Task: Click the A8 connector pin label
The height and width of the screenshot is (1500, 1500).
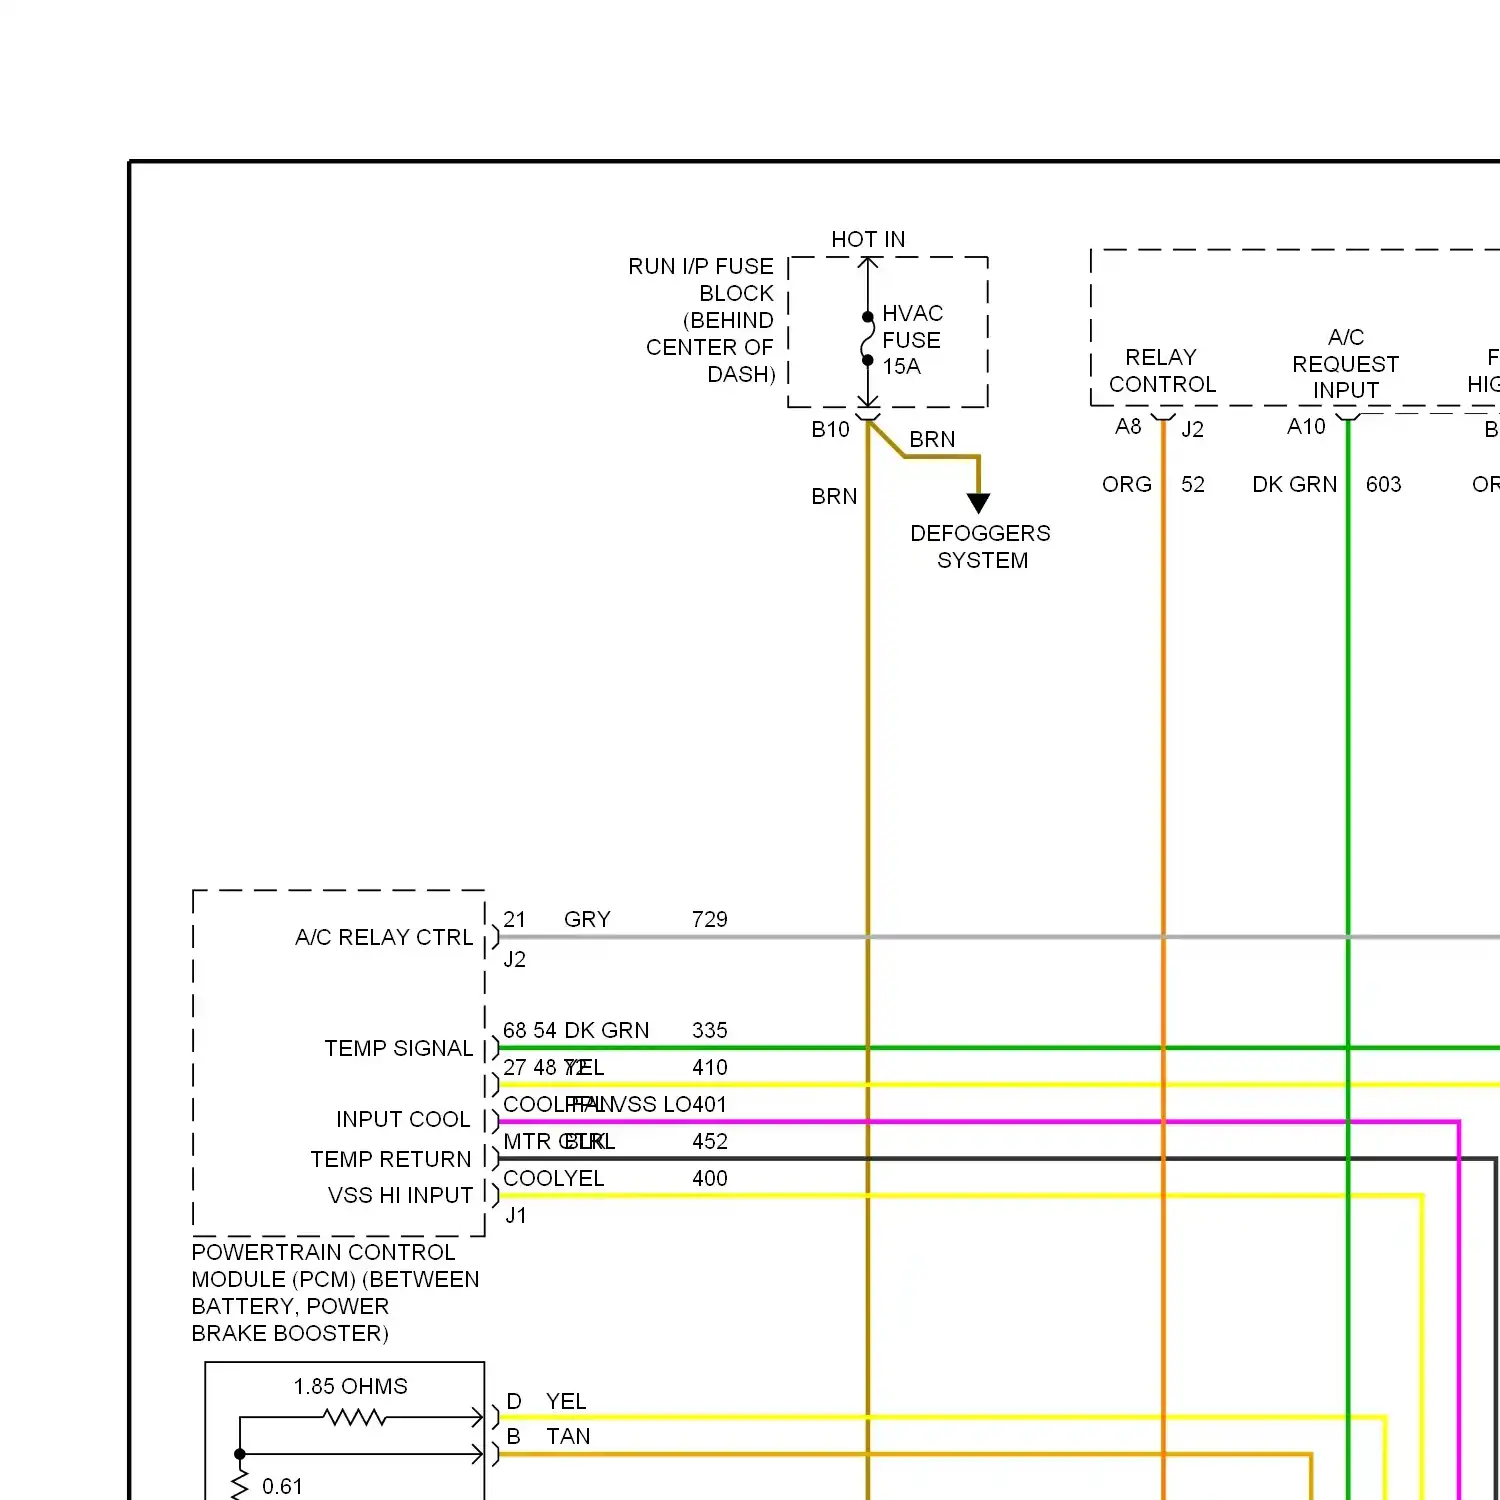Action: (x=1128, y=426)
